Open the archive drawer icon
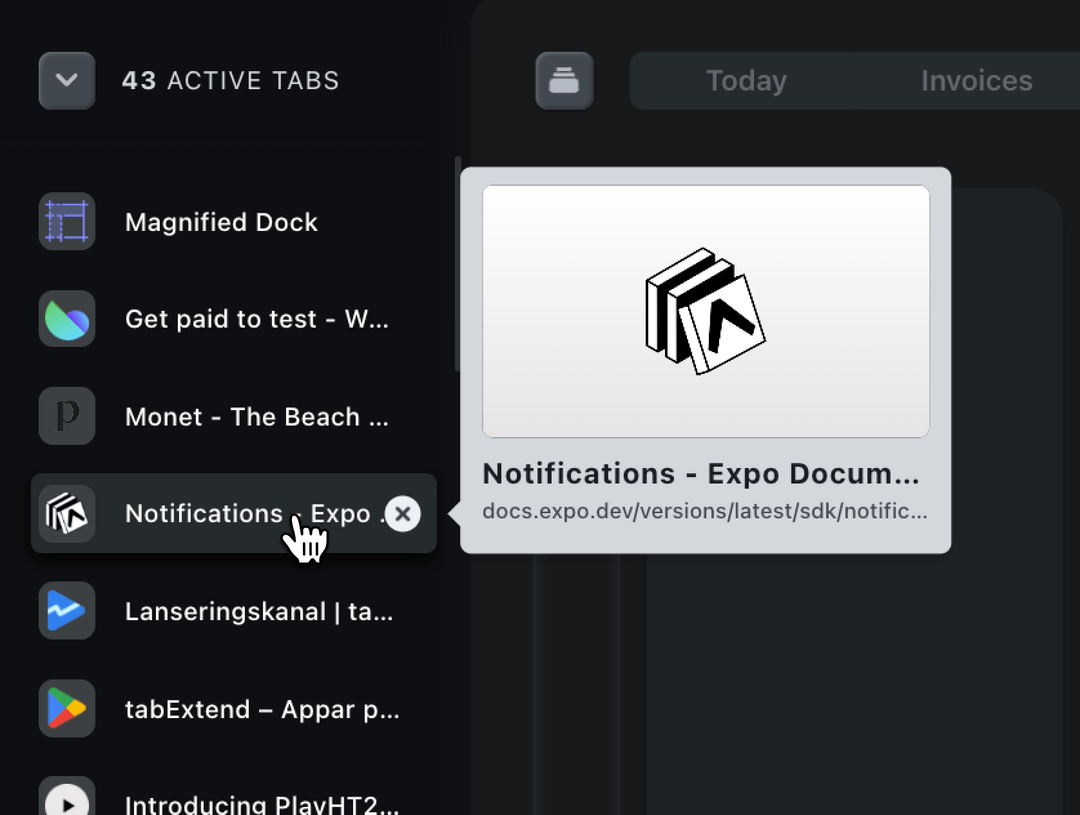The width and height of the screenshot is (1080, 815). pos(564,81)
